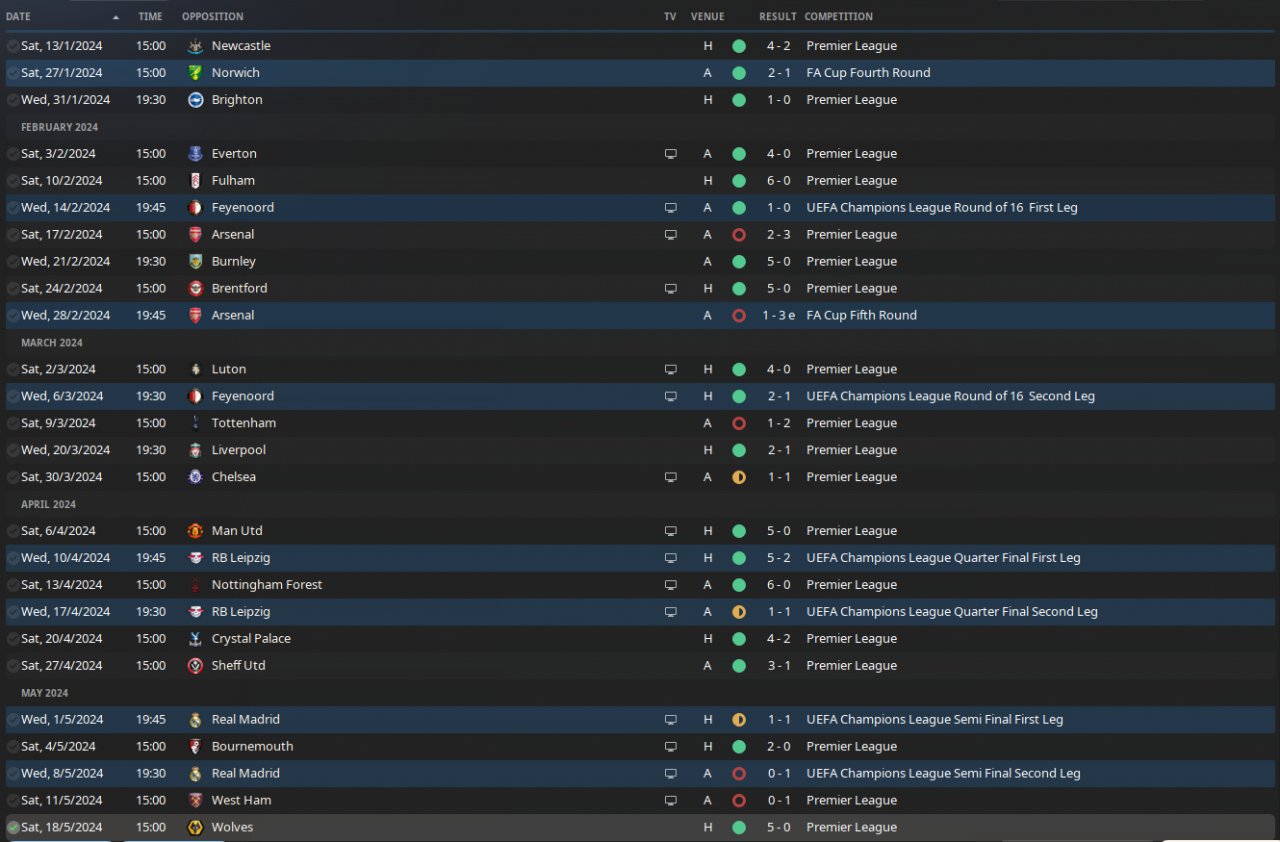
Task: Click the Newcastle club badge icon
Action: pos(195,46)
